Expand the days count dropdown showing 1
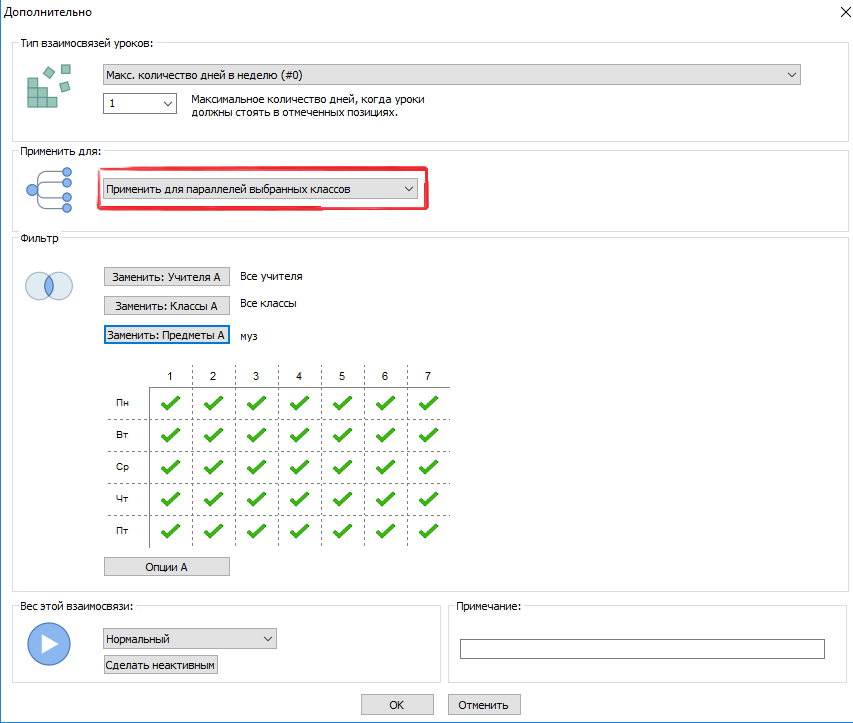The width and height of the screenshot is (853, 723). [x=140, y=103]
